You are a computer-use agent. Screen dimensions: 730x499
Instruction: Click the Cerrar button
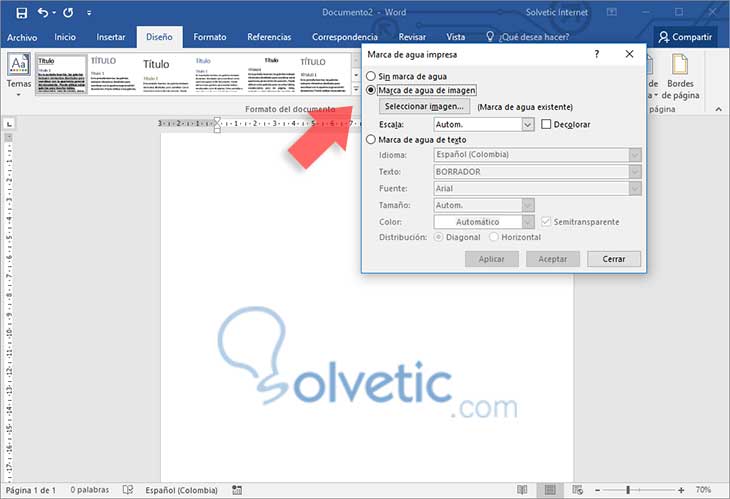click(x=614, y=259)
